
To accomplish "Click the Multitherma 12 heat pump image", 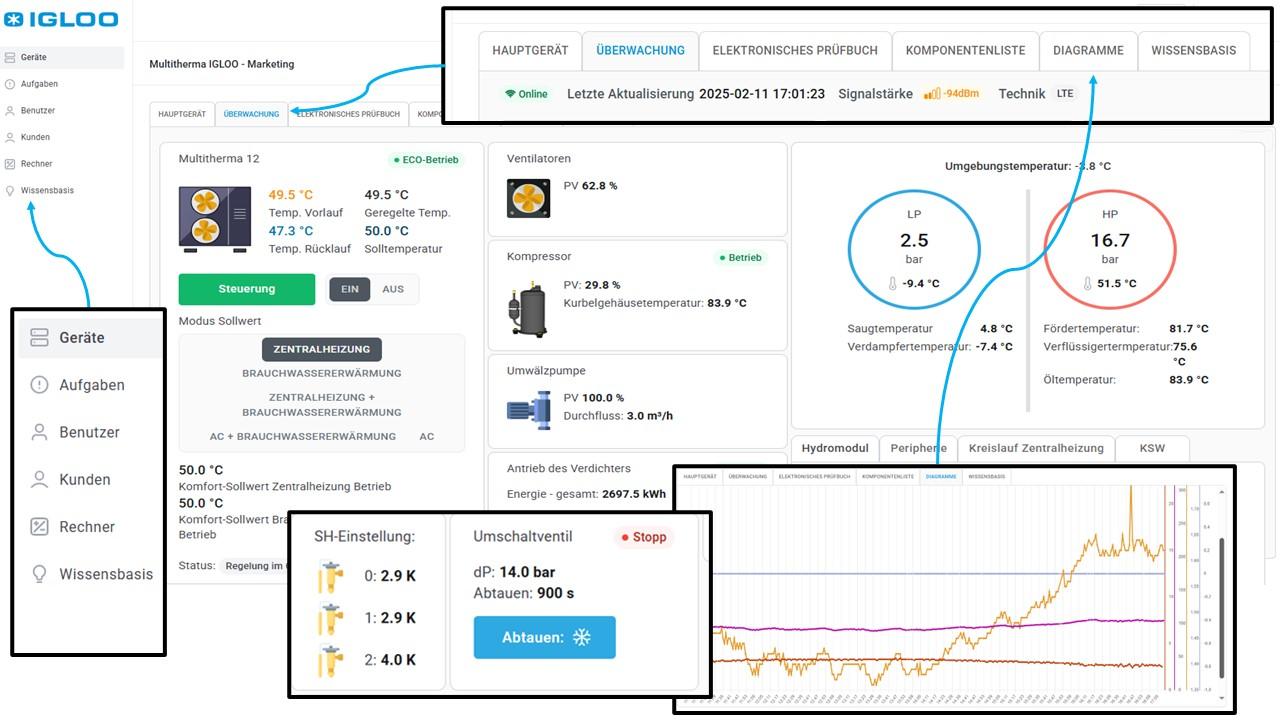I will click(x=214, y=217).
